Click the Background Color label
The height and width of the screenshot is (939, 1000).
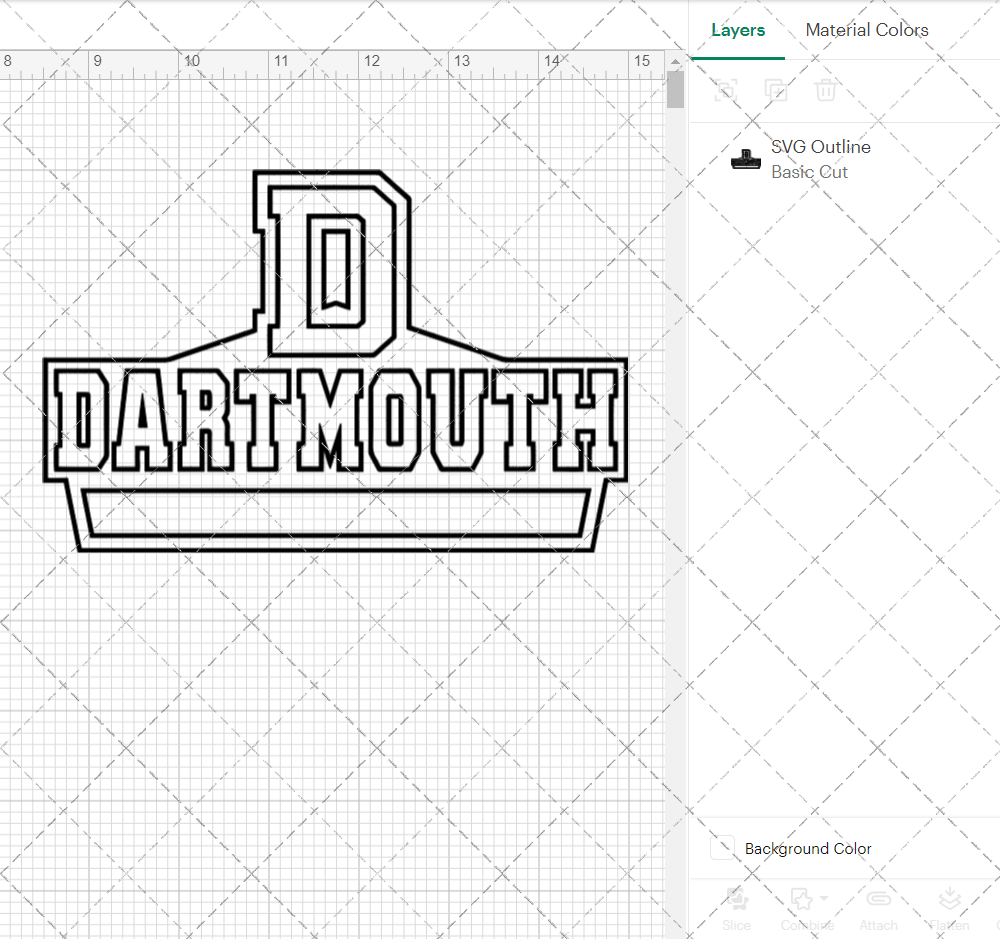808,848
